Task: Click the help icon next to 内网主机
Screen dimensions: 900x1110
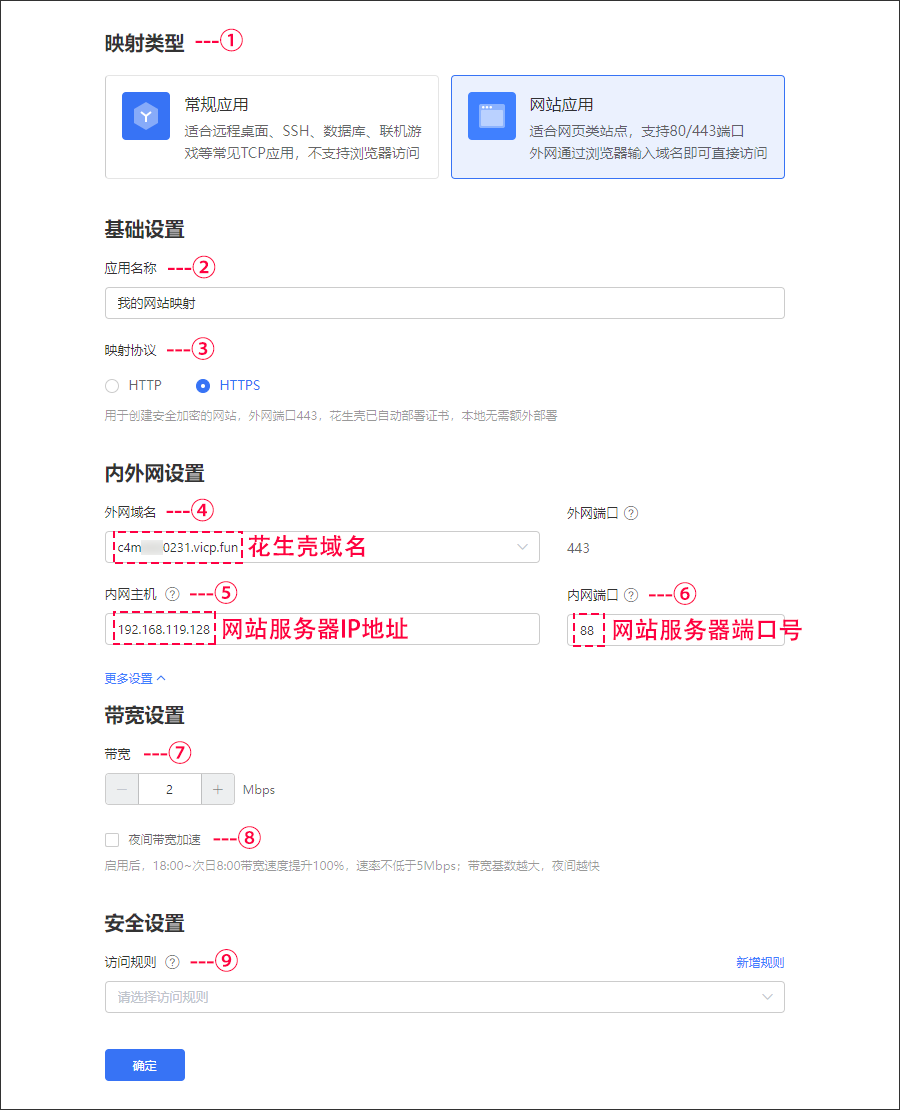Action: pos(172,594)
